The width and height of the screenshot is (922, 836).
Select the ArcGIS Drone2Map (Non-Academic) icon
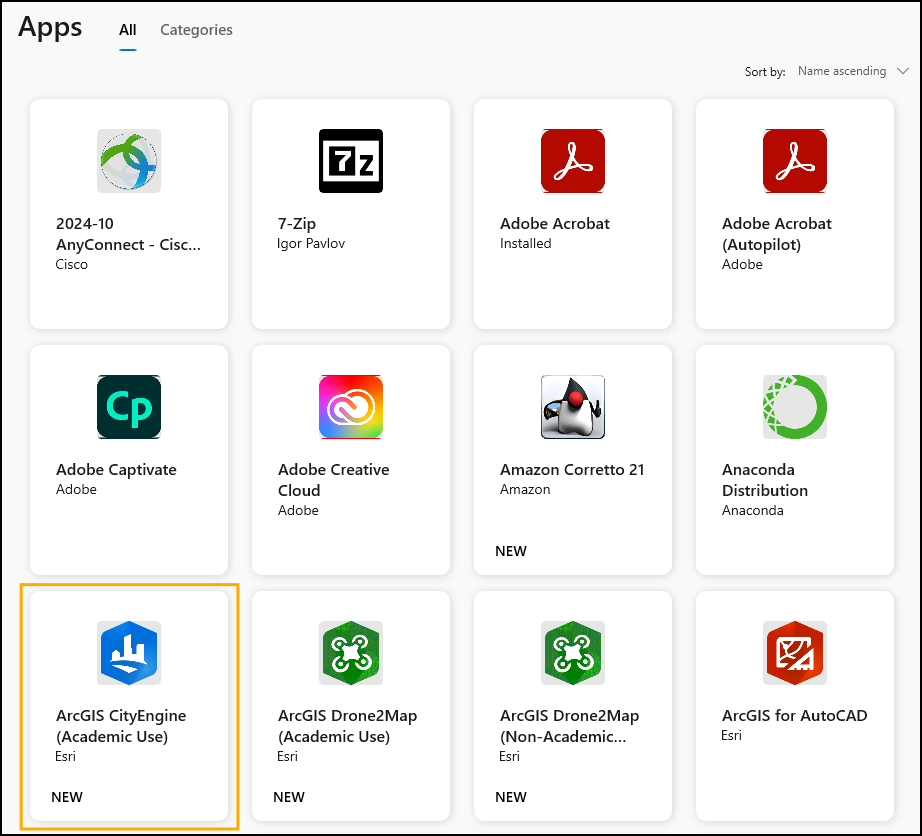coord(573,653)
